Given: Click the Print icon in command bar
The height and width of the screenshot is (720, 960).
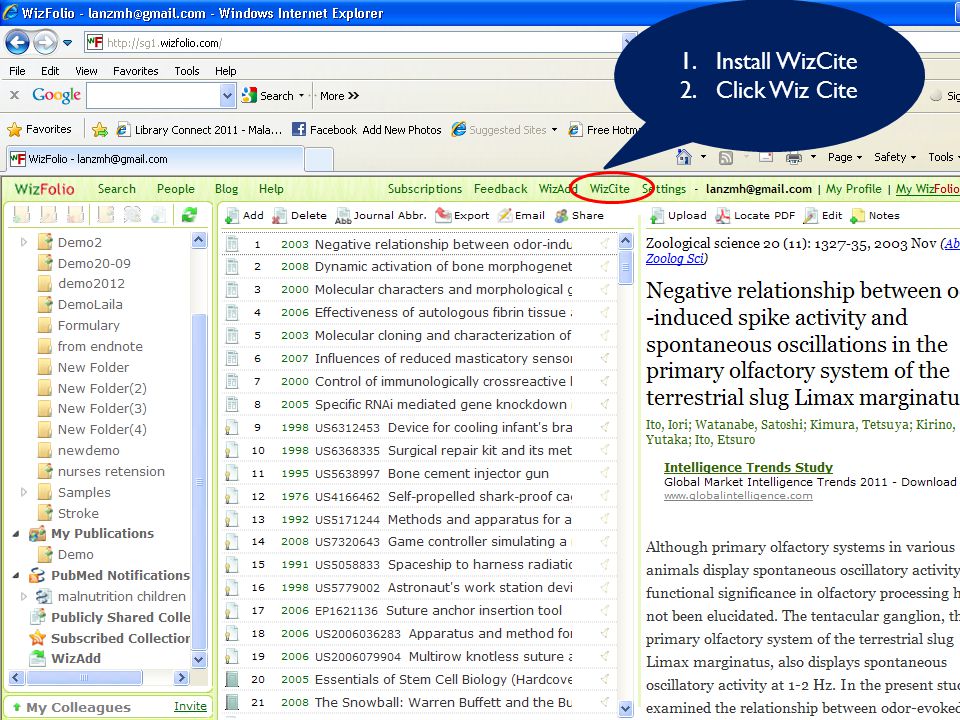Looking at the screenshot, I should 793,158.
